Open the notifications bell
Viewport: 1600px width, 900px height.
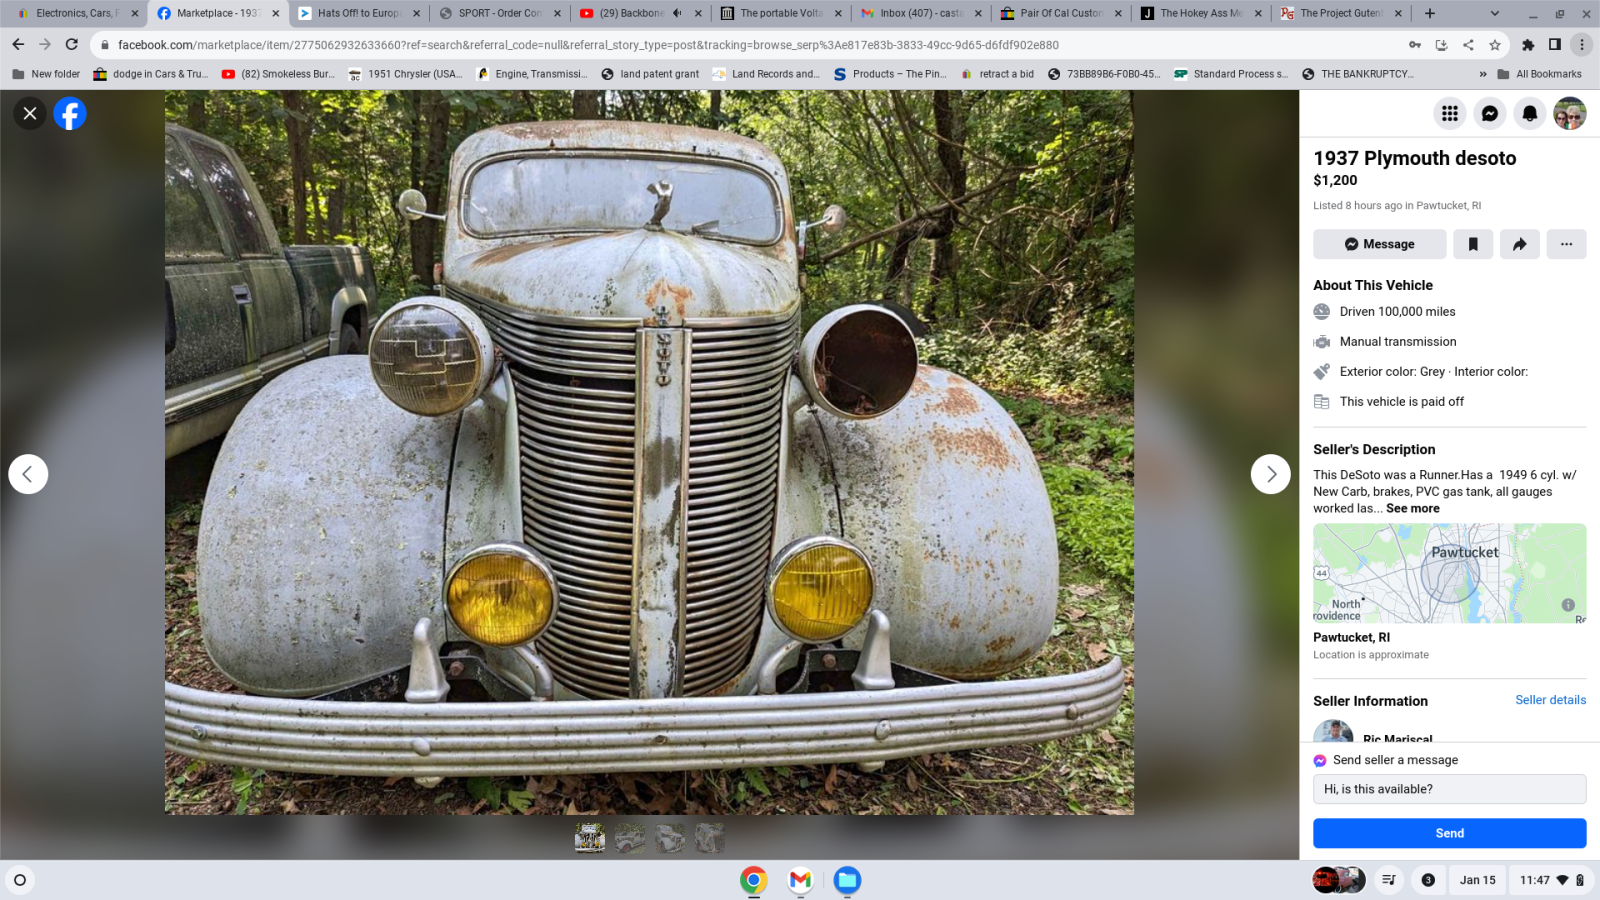[1529, 114]
